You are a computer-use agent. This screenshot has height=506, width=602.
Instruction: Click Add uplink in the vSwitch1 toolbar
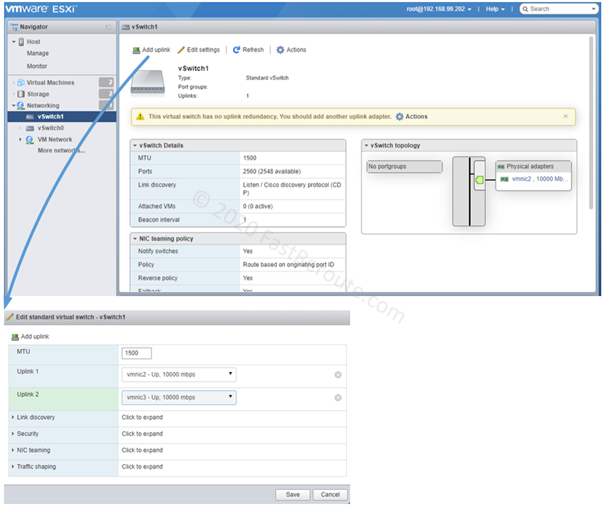pos(151,50)
